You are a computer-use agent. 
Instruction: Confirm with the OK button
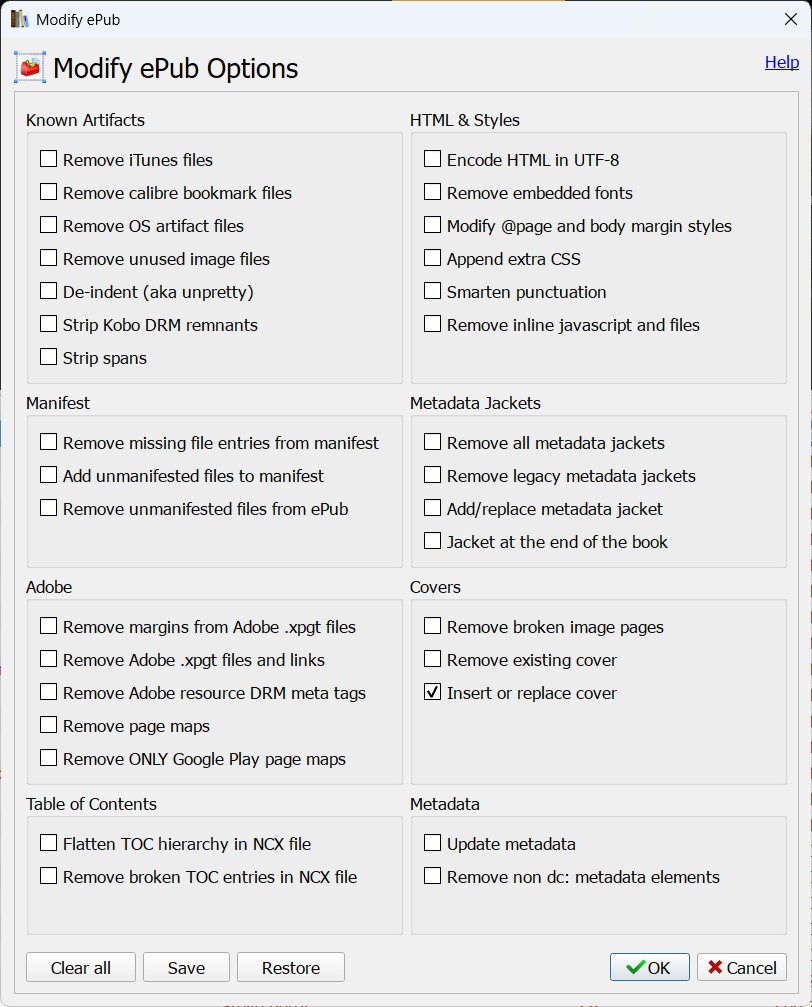pyautogui.click(x=649, y=967)
